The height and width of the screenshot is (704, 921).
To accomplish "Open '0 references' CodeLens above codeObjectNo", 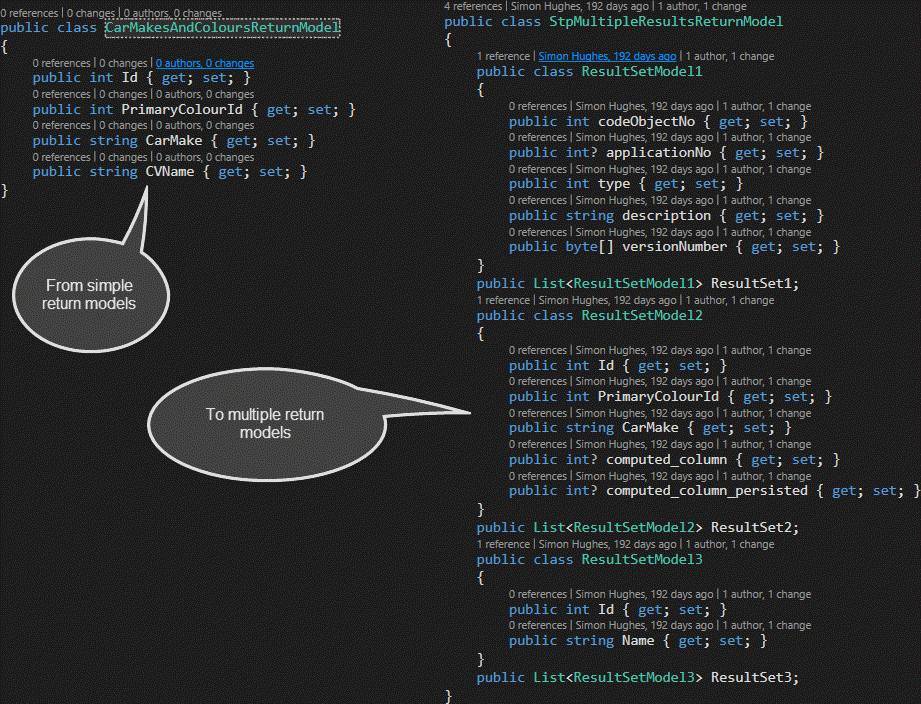I will pos(537,106).
